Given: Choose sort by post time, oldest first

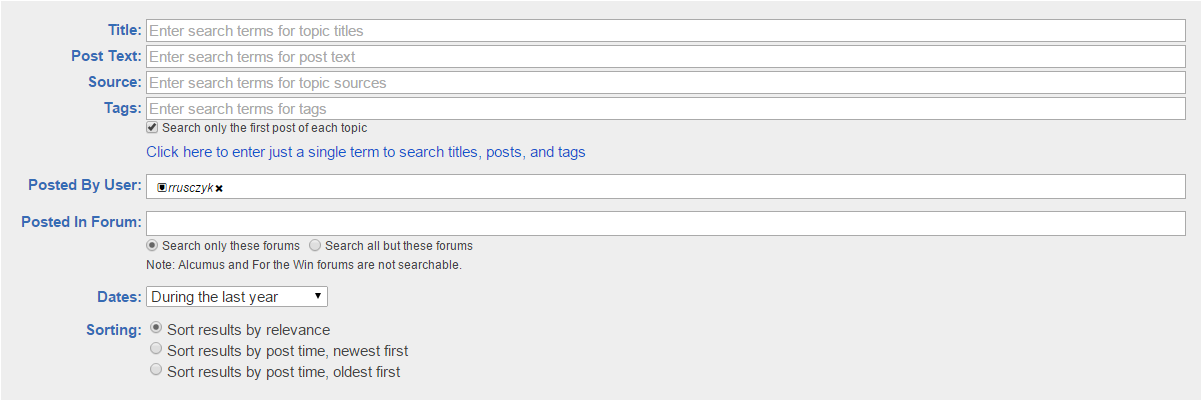Looking at the screenshot, I should coord(155,370).
